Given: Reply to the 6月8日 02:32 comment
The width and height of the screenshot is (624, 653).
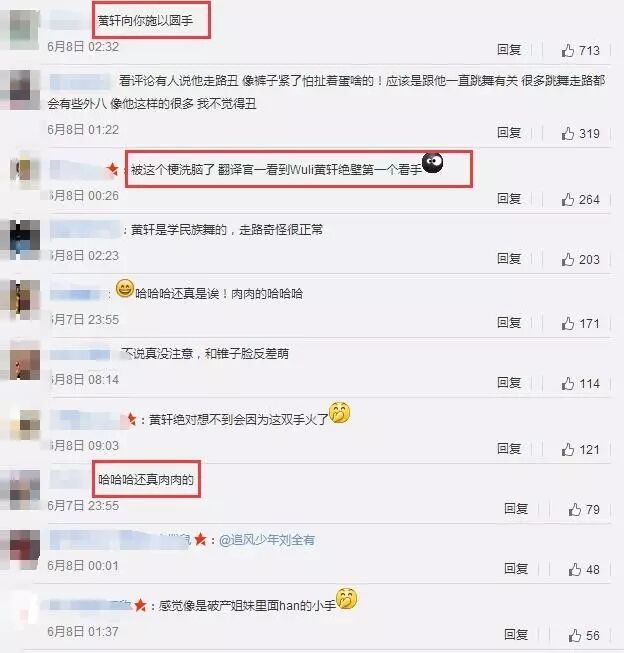Looking at the screenshot, I should [509, 50].
